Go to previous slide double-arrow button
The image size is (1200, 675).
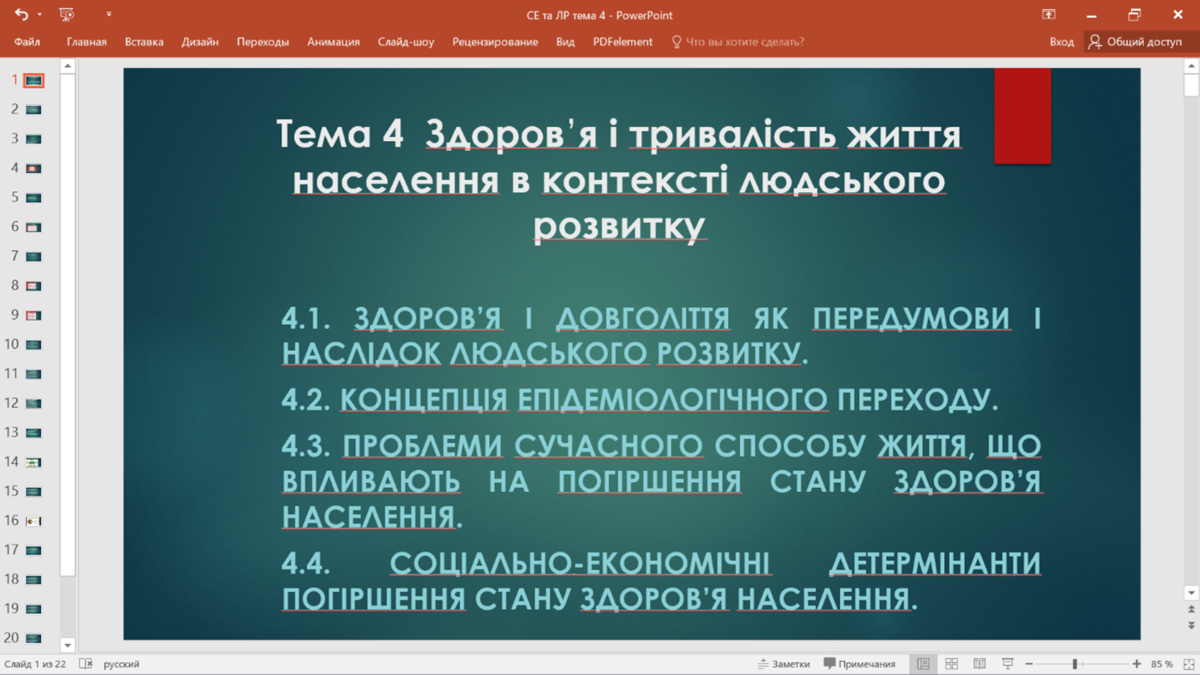pyautogui.click(x=1191, y=610)
